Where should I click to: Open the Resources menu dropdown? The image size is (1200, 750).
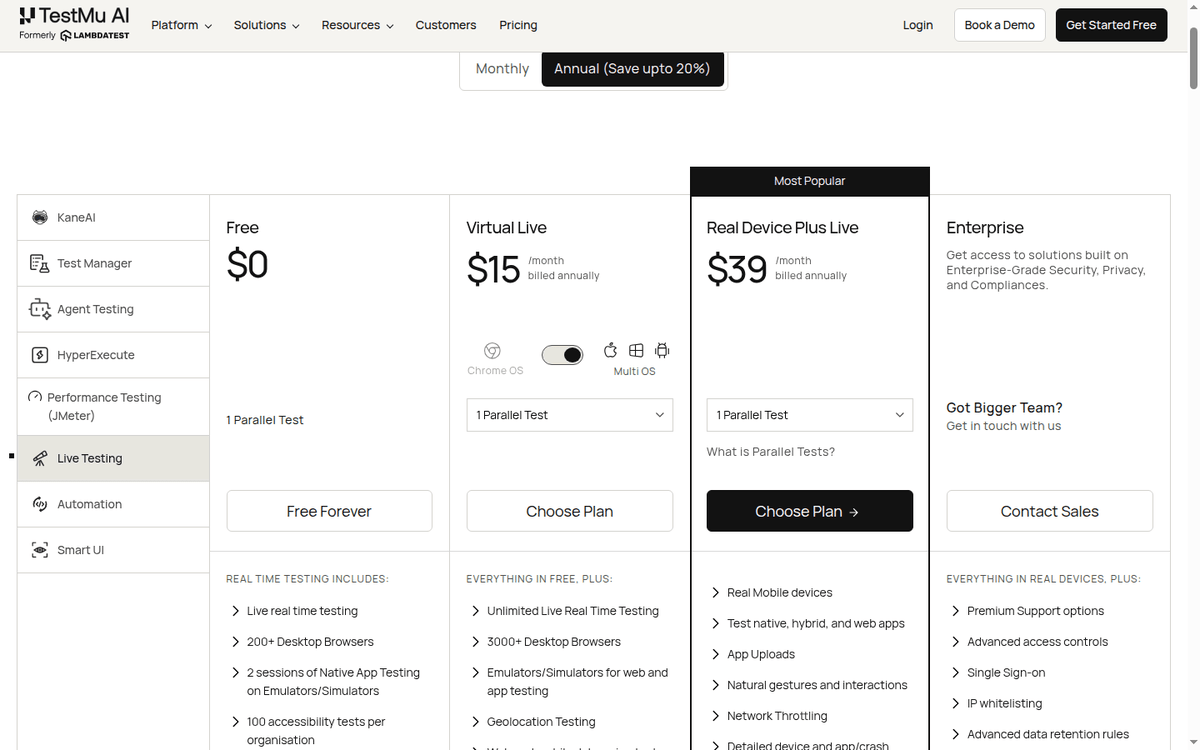tap(357, 25)
